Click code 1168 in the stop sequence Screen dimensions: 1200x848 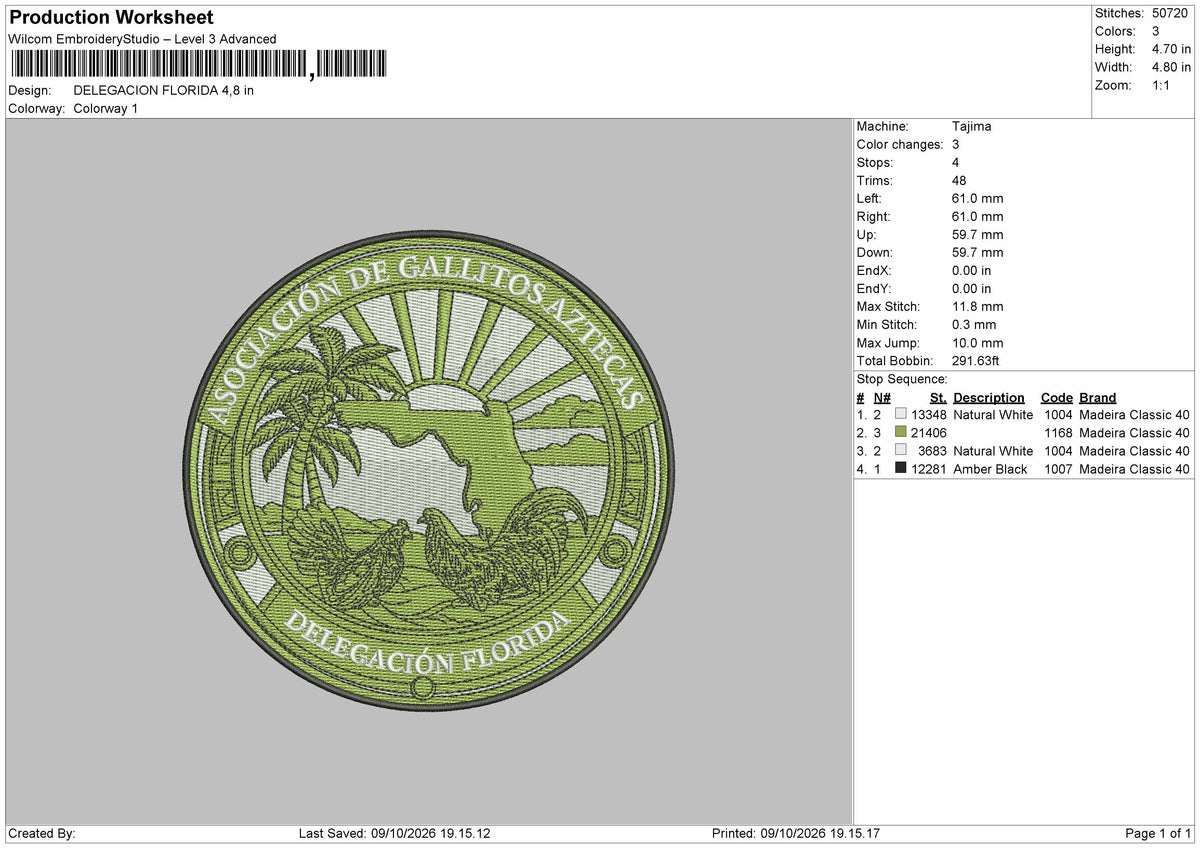(1058, 433)
